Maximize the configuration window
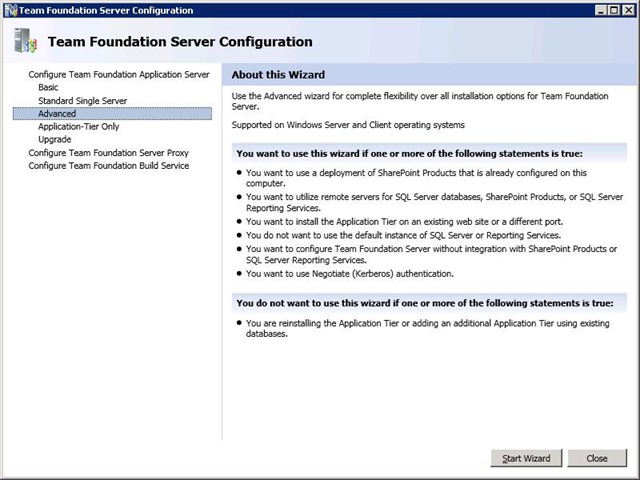The height and width of the screenshot is (480, 640). (613, 10)
